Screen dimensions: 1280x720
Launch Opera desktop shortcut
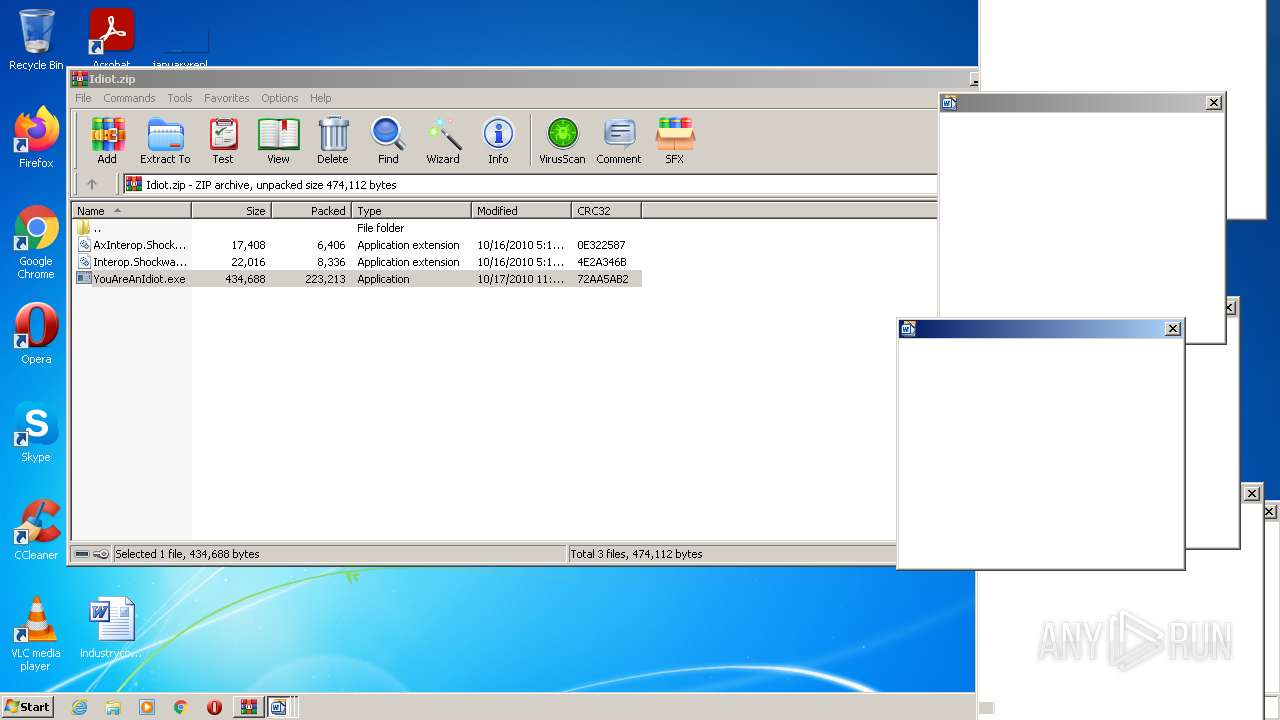36,334
